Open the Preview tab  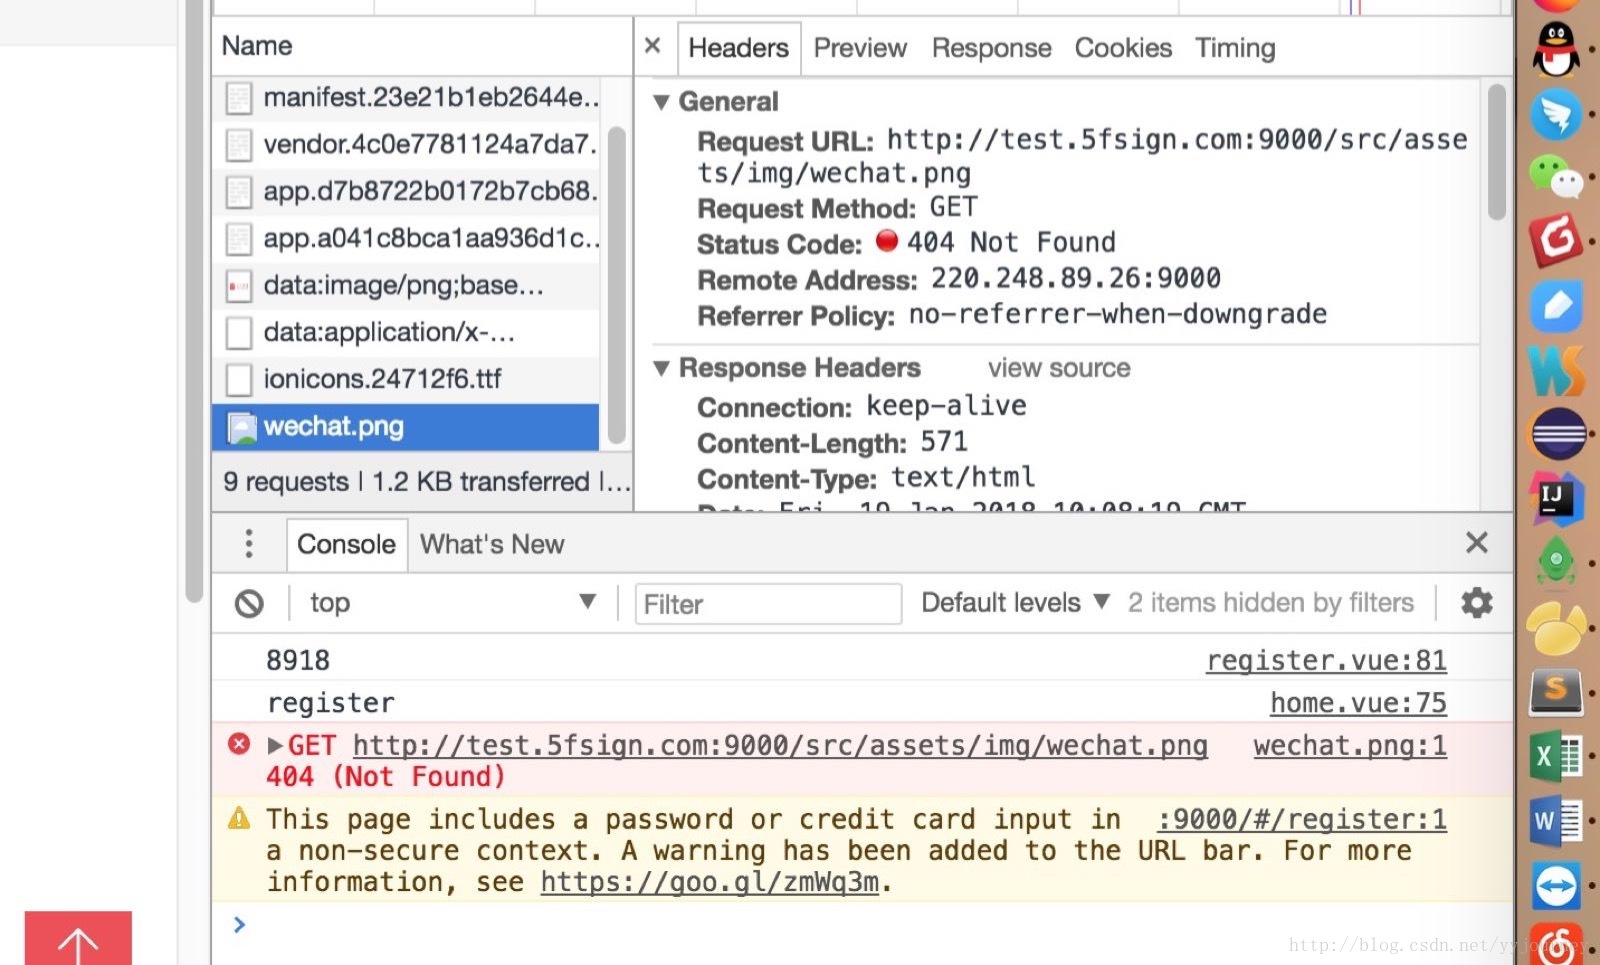860,48
